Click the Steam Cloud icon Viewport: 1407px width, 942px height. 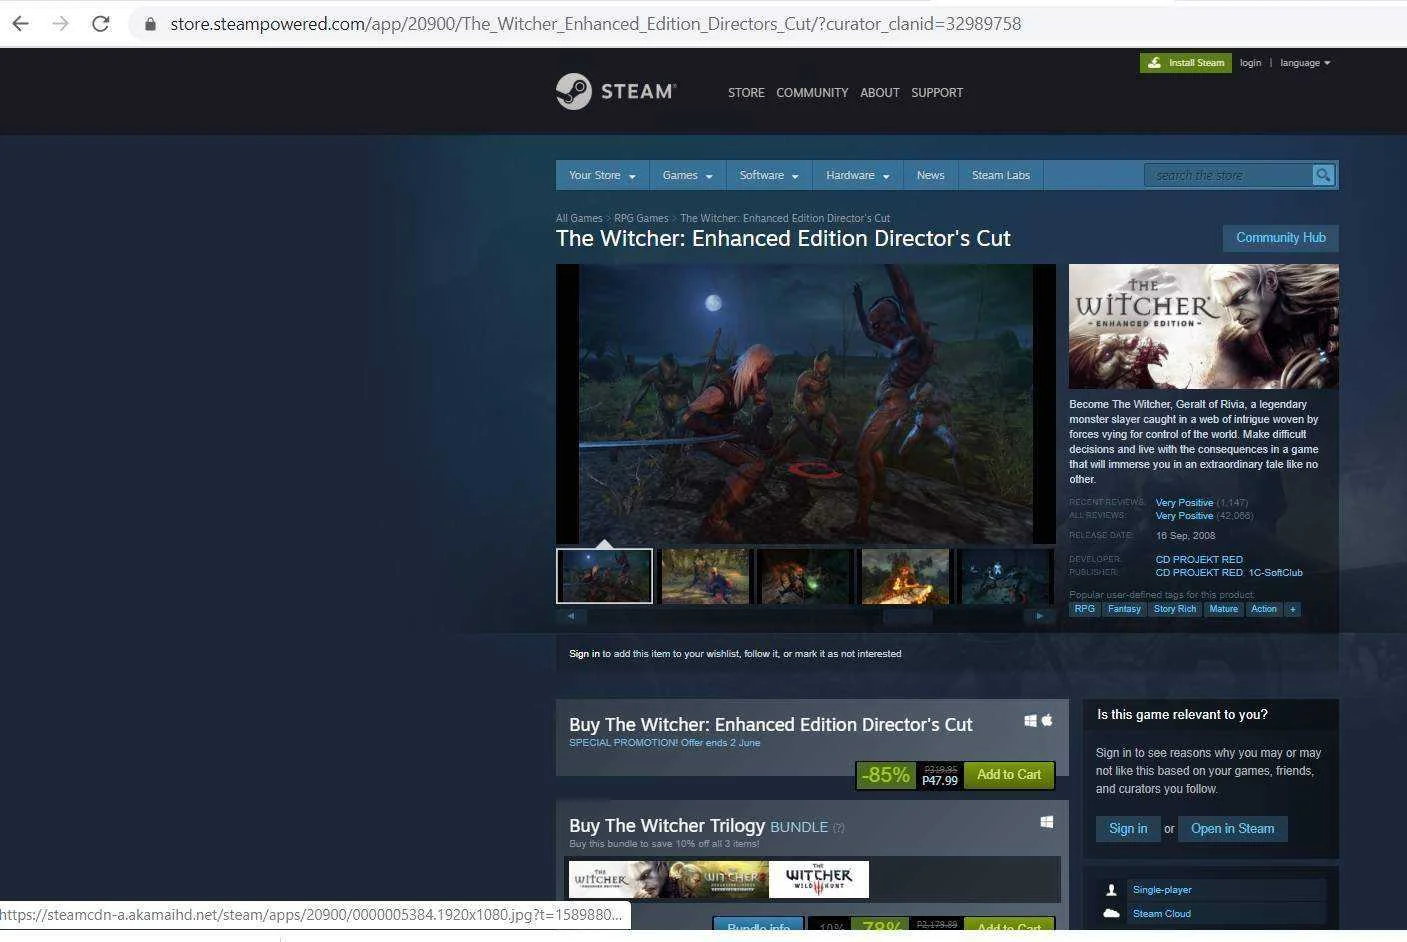tap(1111, 914)
